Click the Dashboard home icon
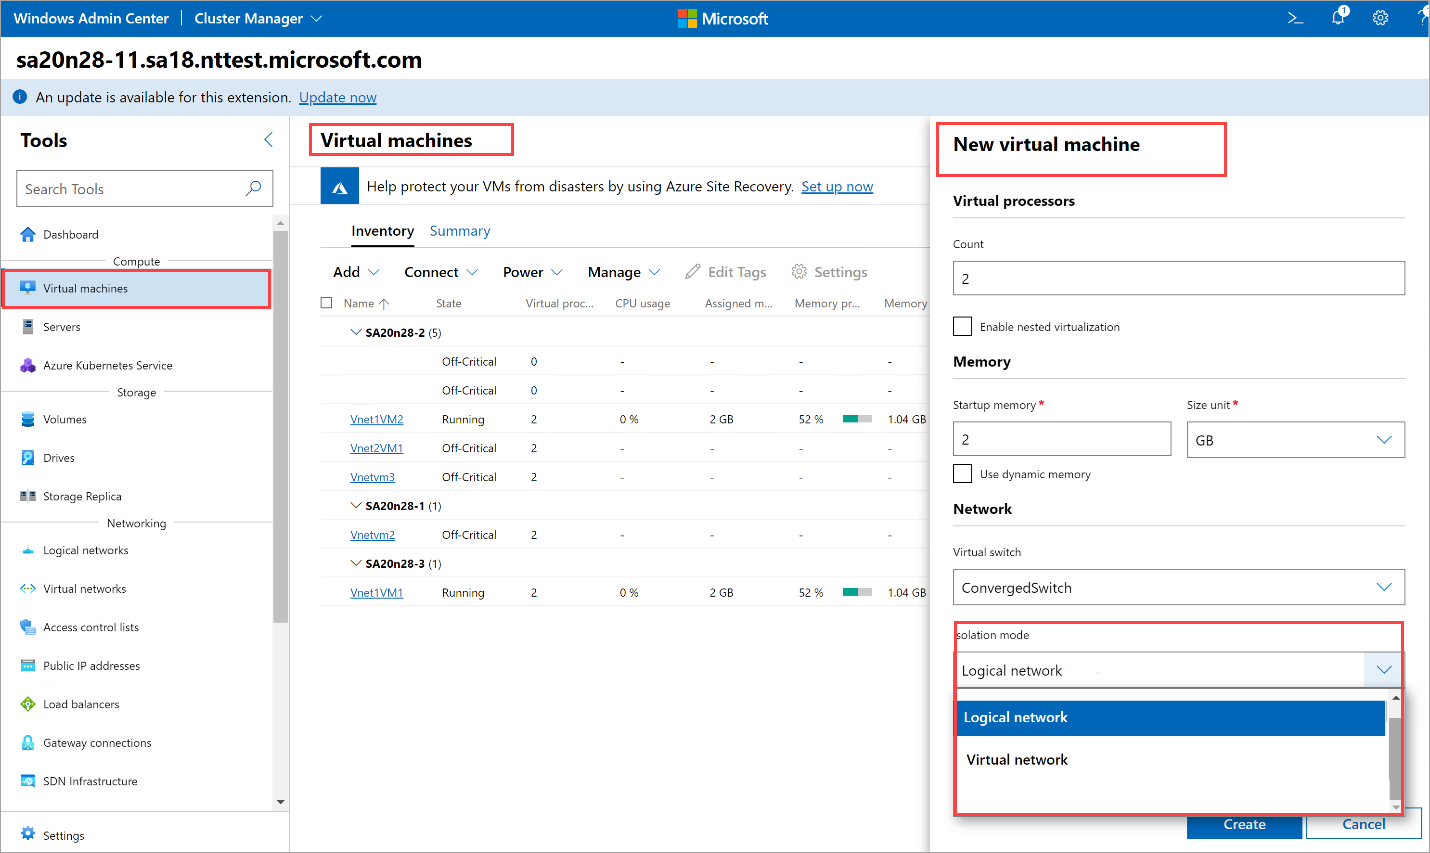Viewport: 1430px width, 853px height. 28,235
